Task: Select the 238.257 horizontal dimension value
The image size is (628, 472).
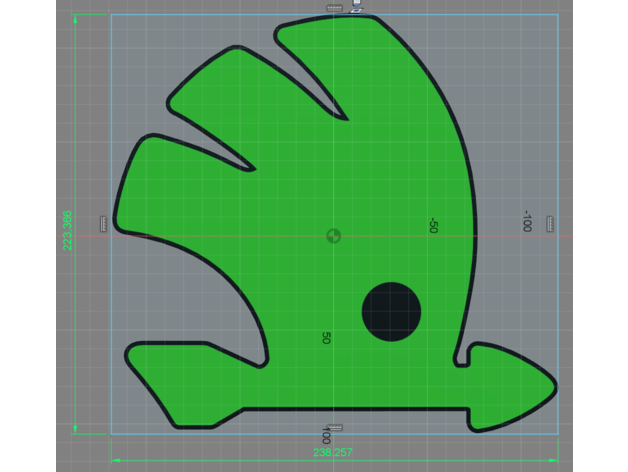Action: coord(335,452)
